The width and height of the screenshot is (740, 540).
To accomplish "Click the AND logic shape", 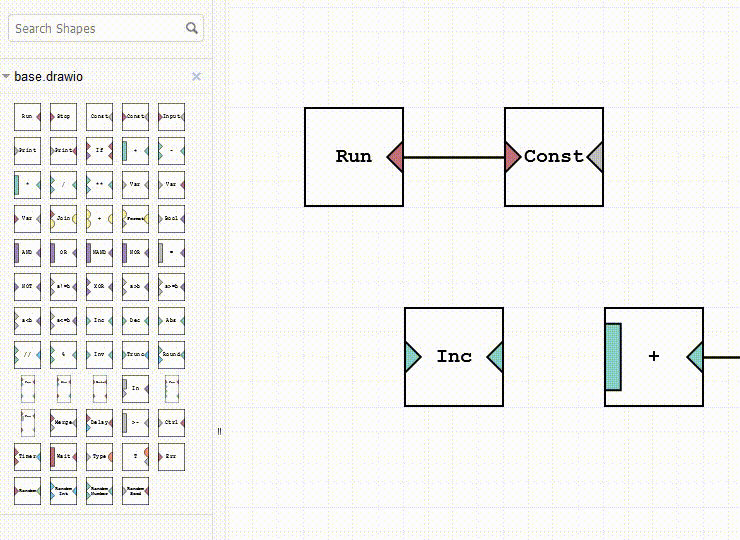I will click(28, 253).
